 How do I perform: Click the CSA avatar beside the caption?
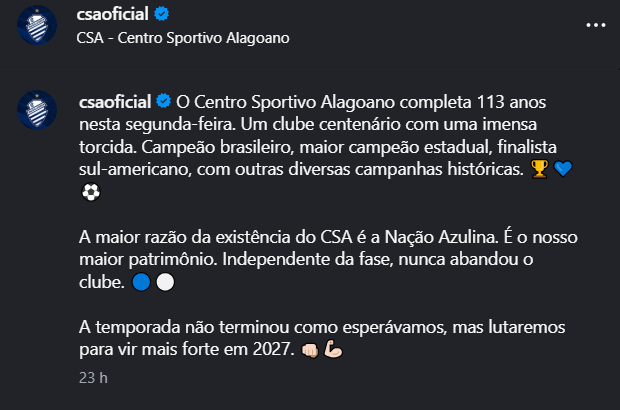(37, 110)
